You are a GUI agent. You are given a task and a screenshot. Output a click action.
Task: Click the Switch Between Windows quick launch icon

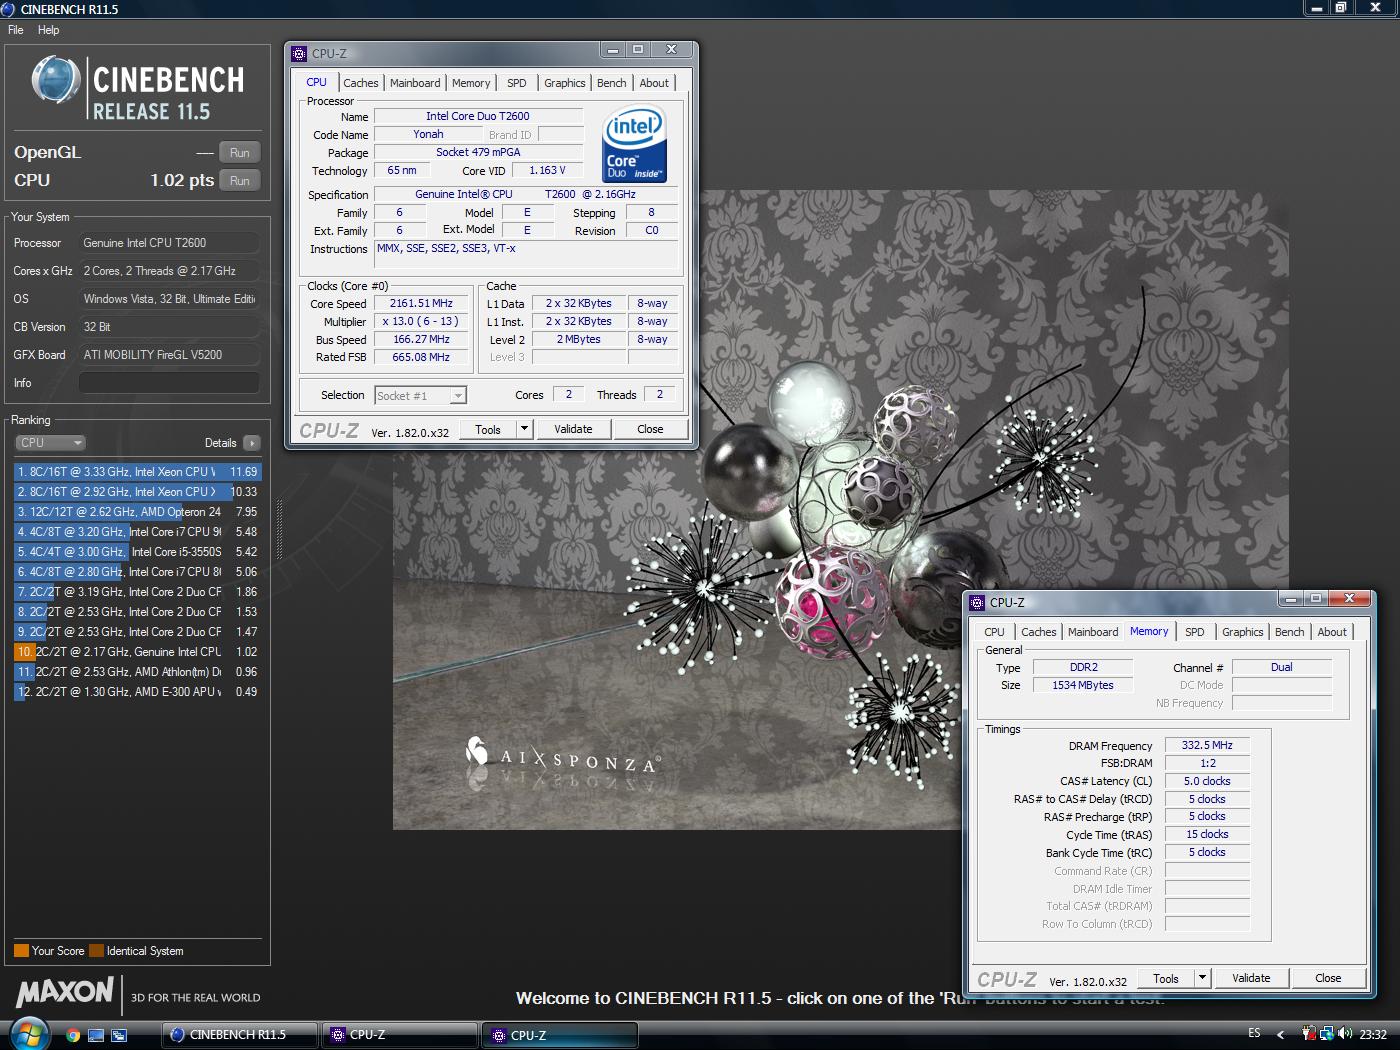[119, 1035]
